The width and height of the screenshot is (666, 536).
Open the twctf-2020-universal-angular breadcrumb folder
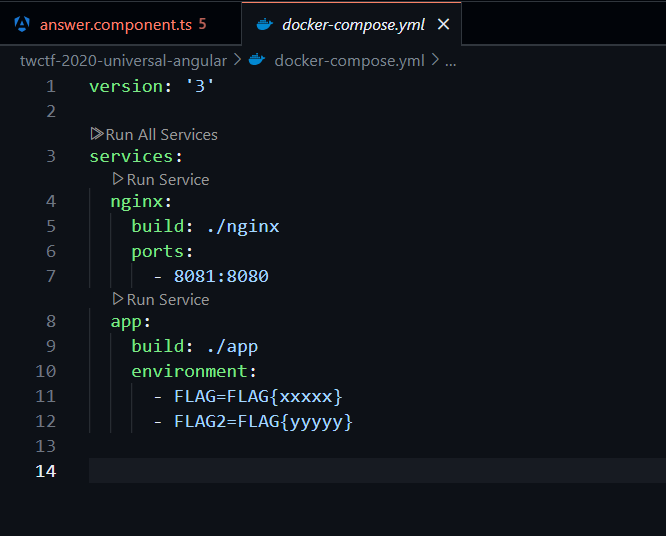tap(123, 60)
